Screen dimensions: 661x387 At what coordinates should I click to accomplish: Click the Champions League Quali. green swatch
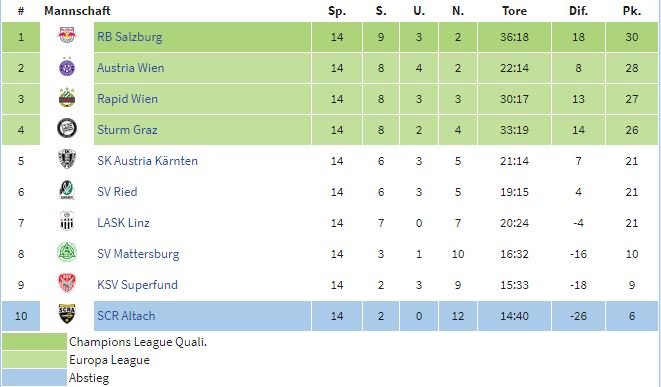click(34, 341)
